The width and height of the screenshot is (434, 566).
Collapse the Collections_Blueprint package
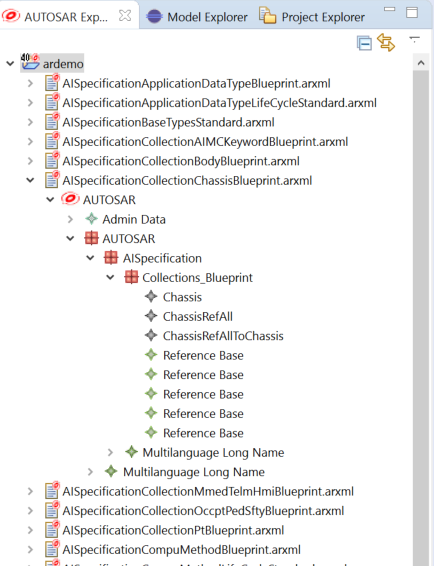coord(110,278)
